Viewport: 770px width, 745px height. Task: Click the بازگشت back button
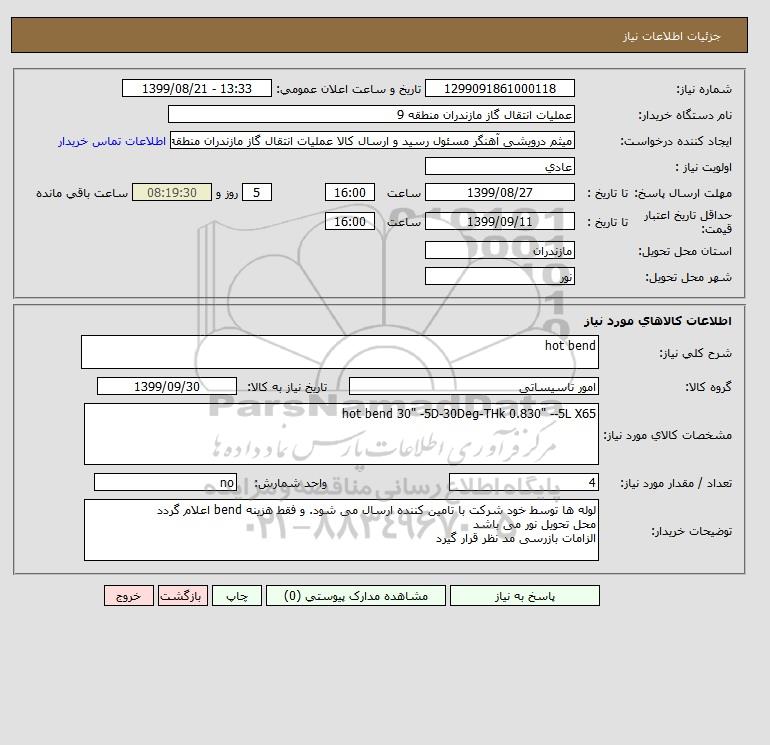183,596
